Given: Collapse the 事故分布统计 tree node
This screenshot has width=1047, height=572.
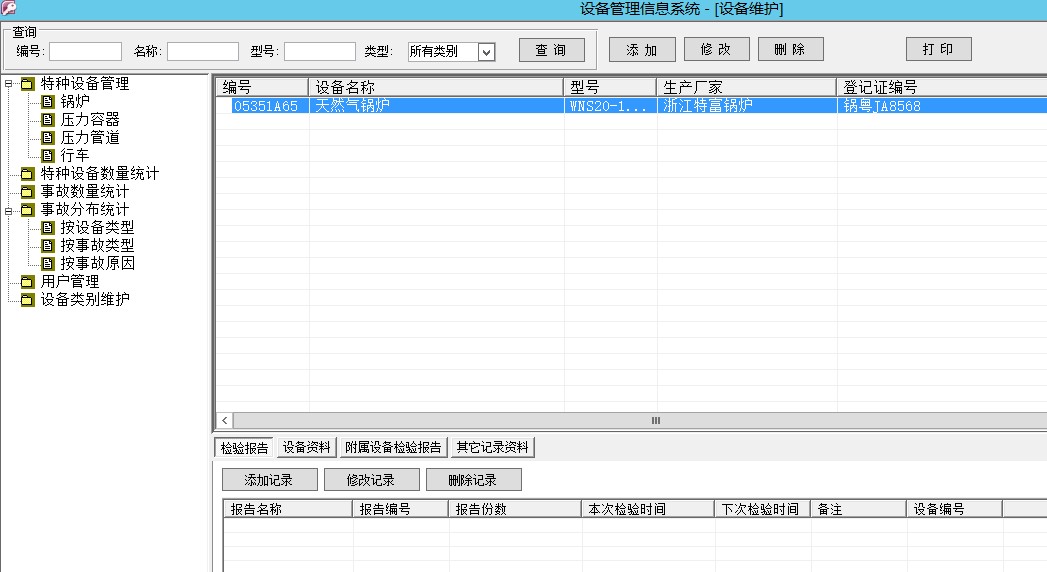Looking at the screenshot, I should pyautogui.click(x=9, y=210).
